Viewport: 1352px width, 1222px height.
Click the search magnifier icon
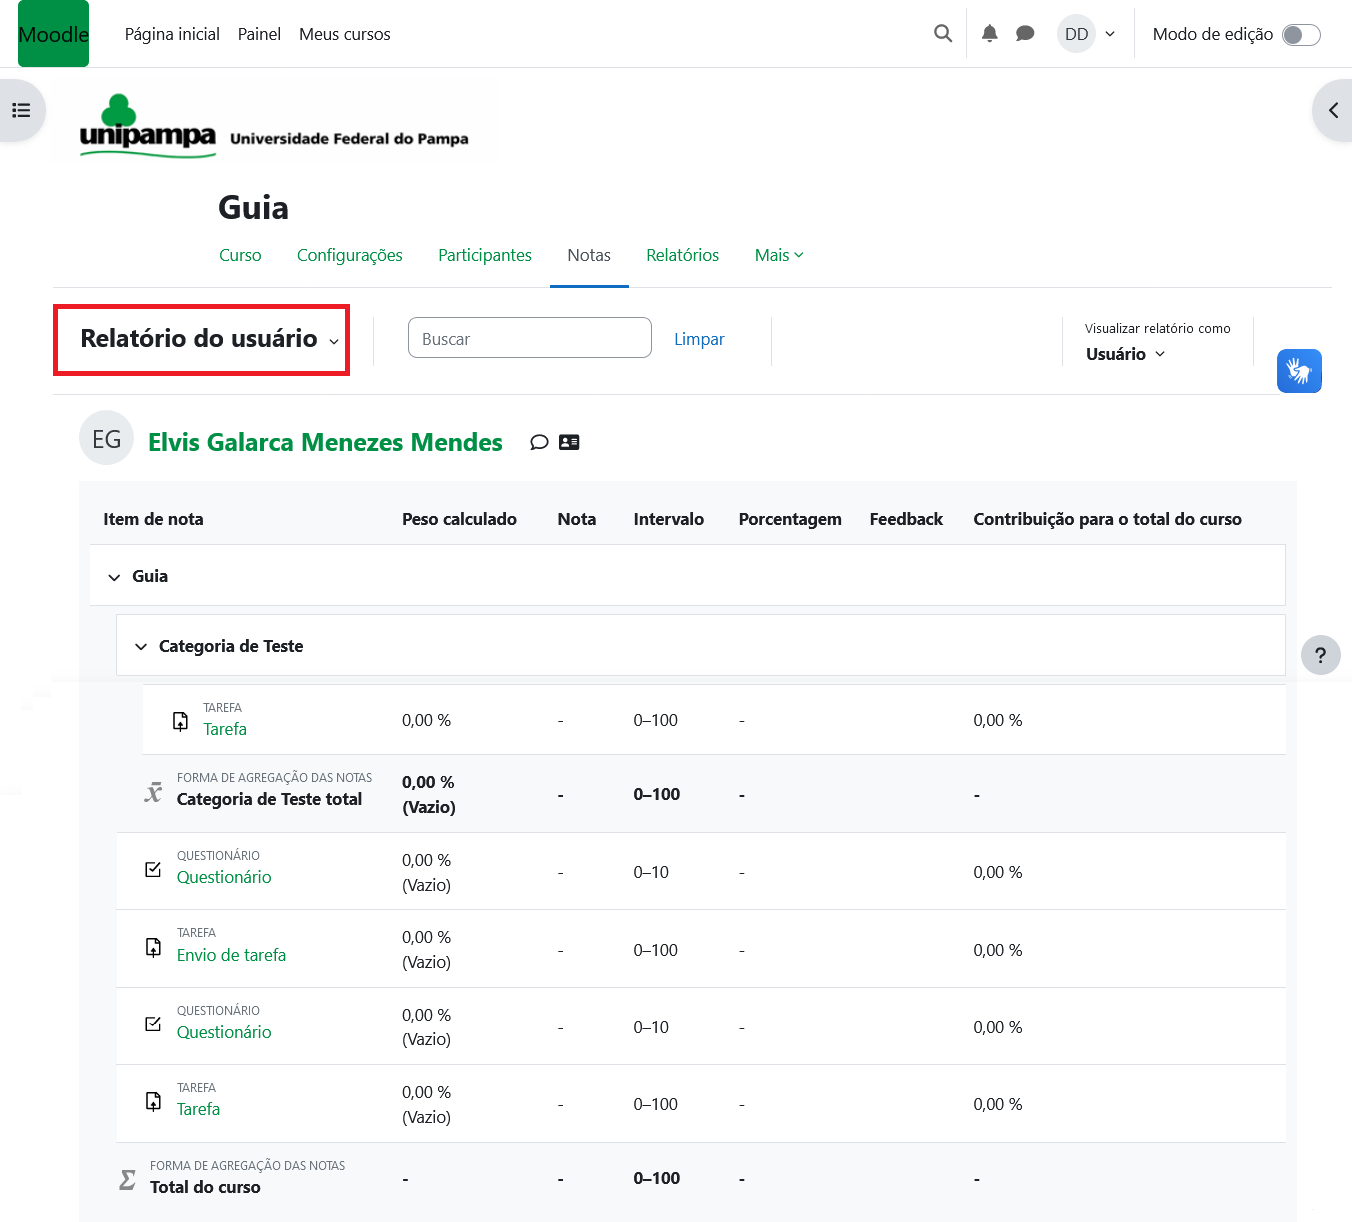942,34
